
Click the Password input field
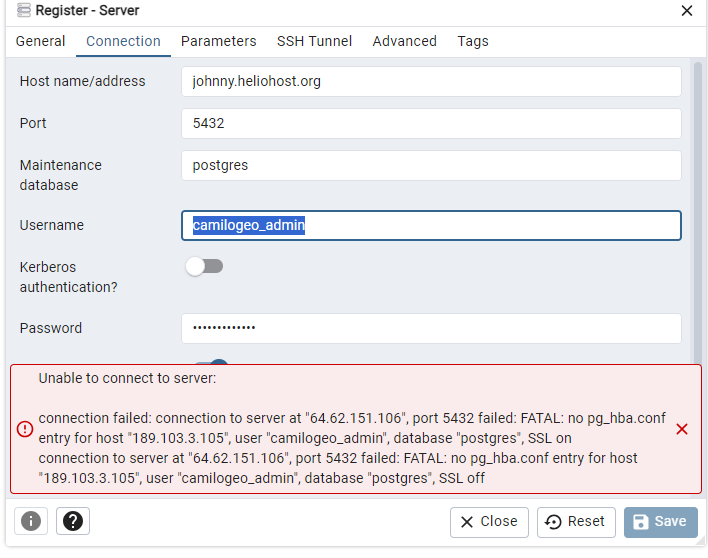pyautogui.click(x=431, y=328)
